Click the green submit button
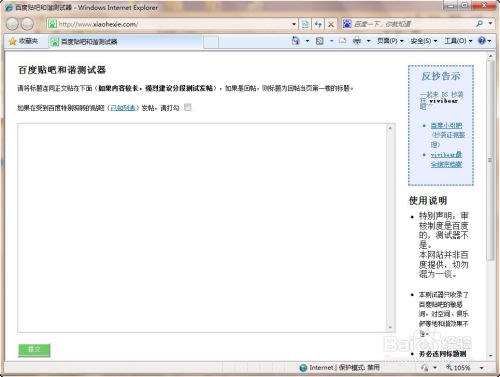The width and height of the screenshot is (500, 377). point(34,350)
